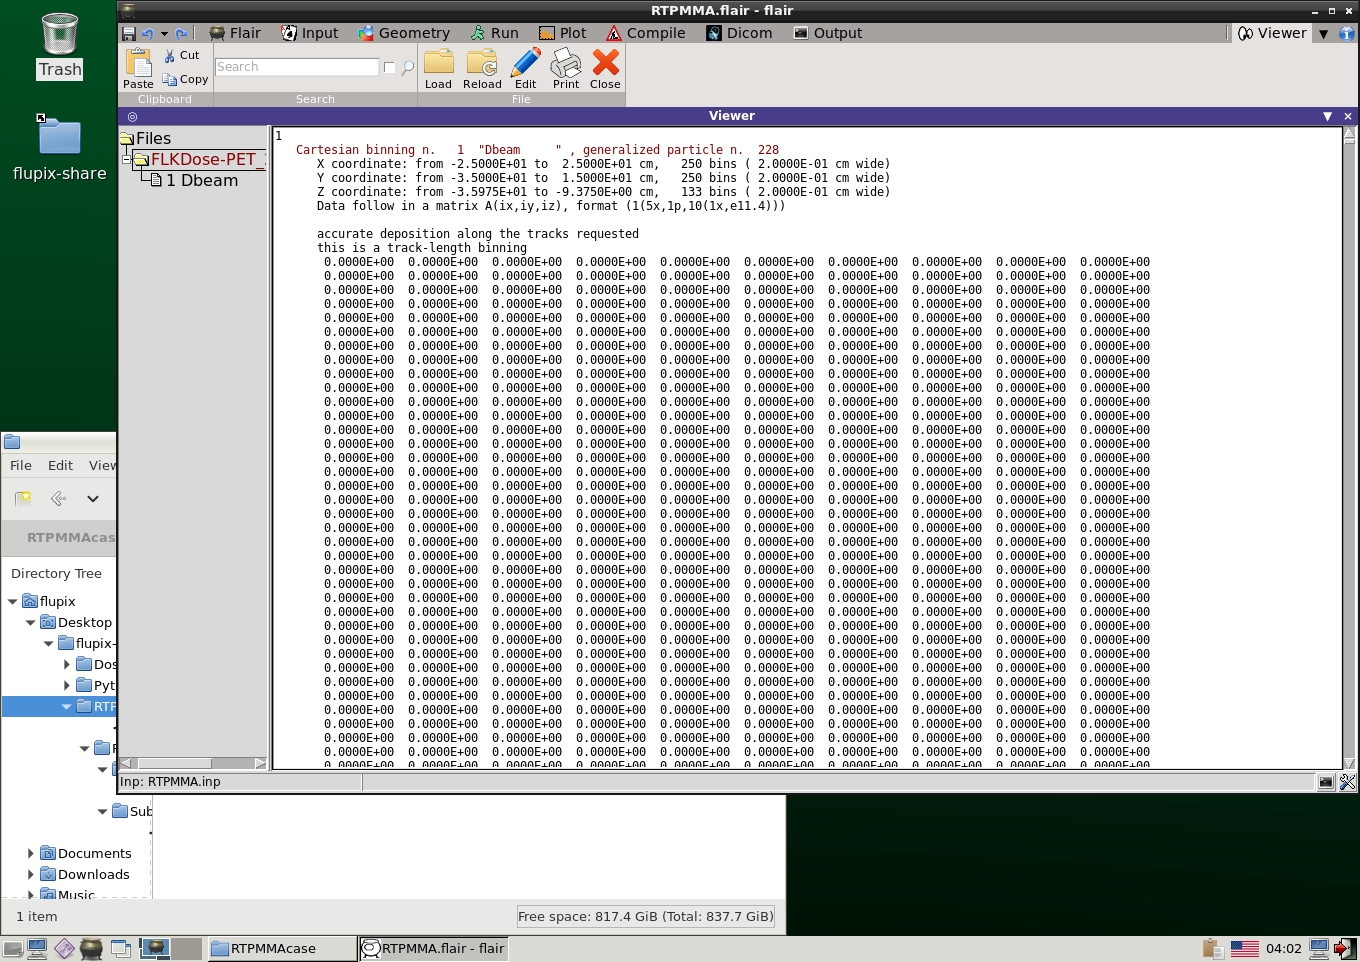1360x962 pixels.
Task: Print the file using the Print icon
Action: click(x=566, y=68)
